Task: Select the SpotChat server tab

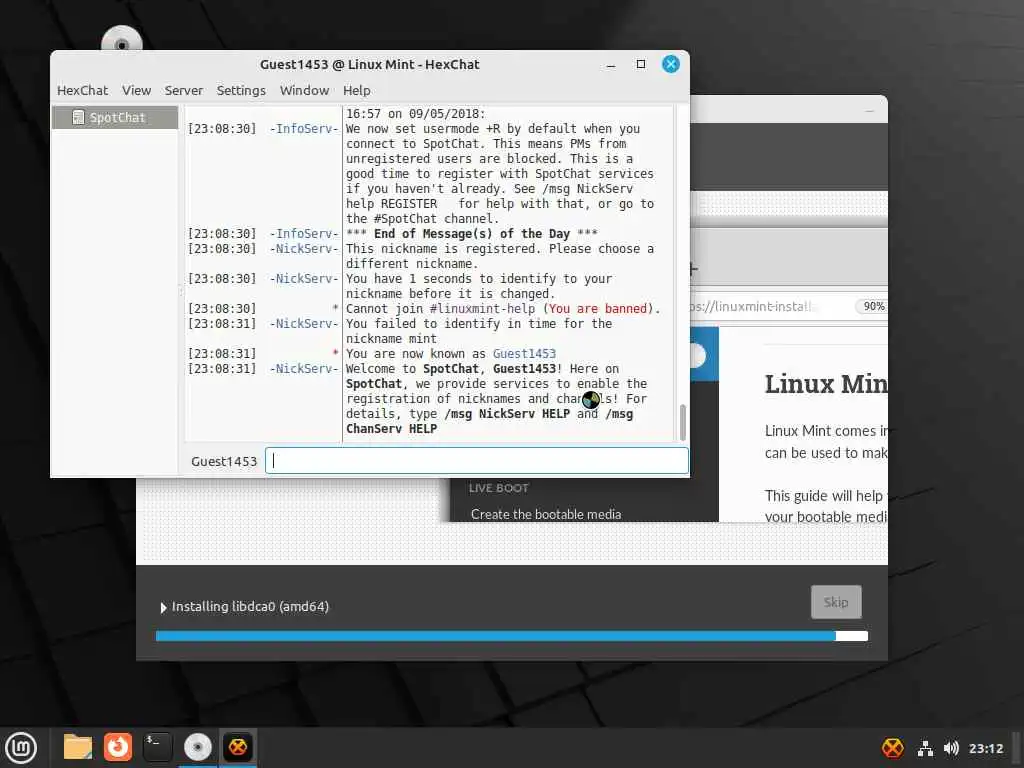Action: (x=115, y=118)
